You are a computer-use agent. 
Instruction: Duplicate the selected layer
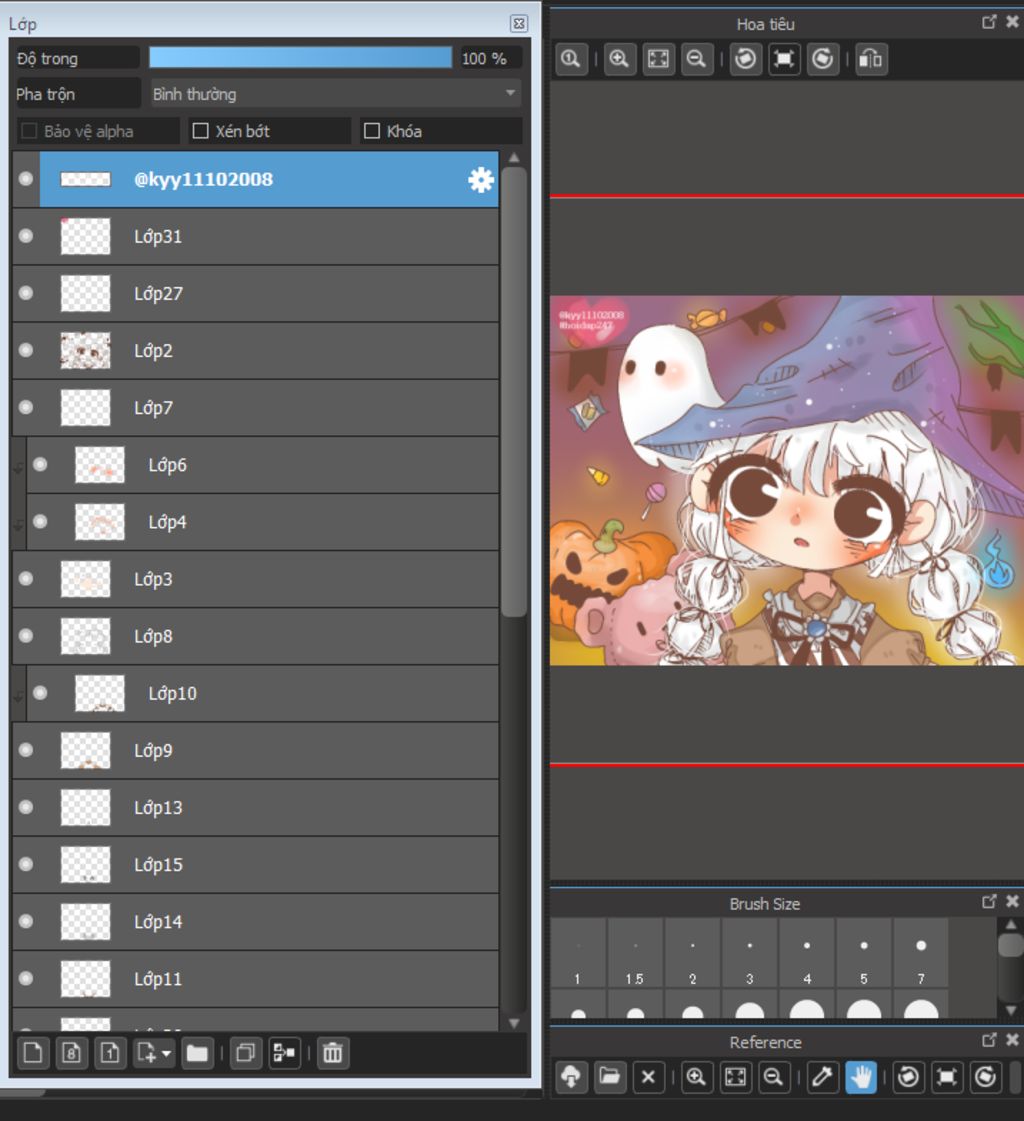245,1053
